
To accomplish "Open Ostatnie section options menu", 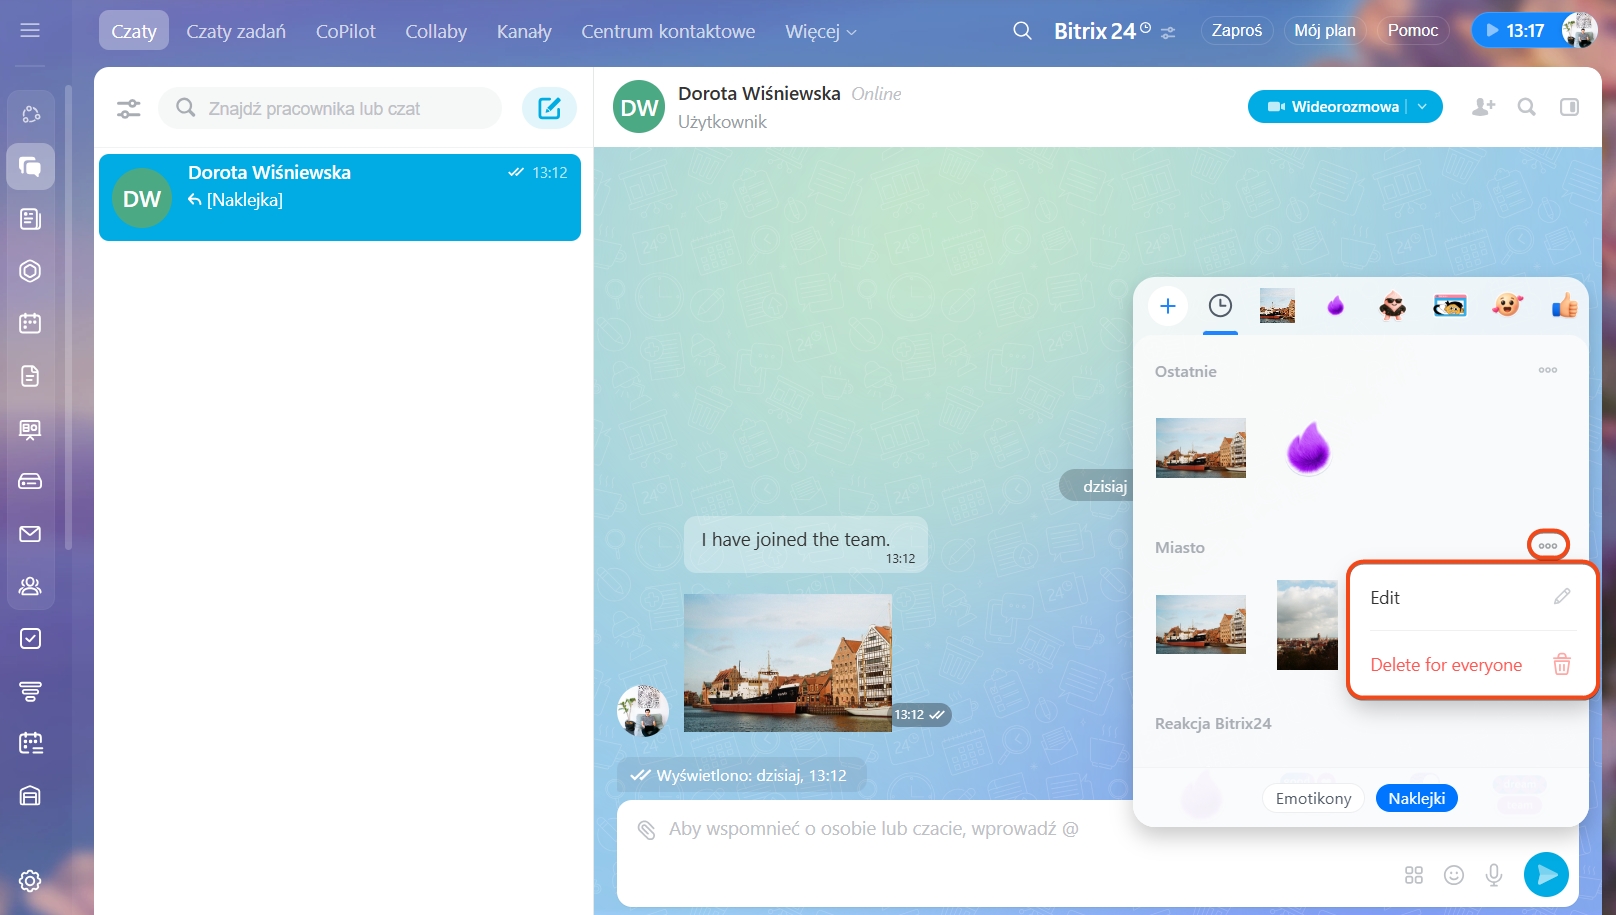I will coord(1547,370).
